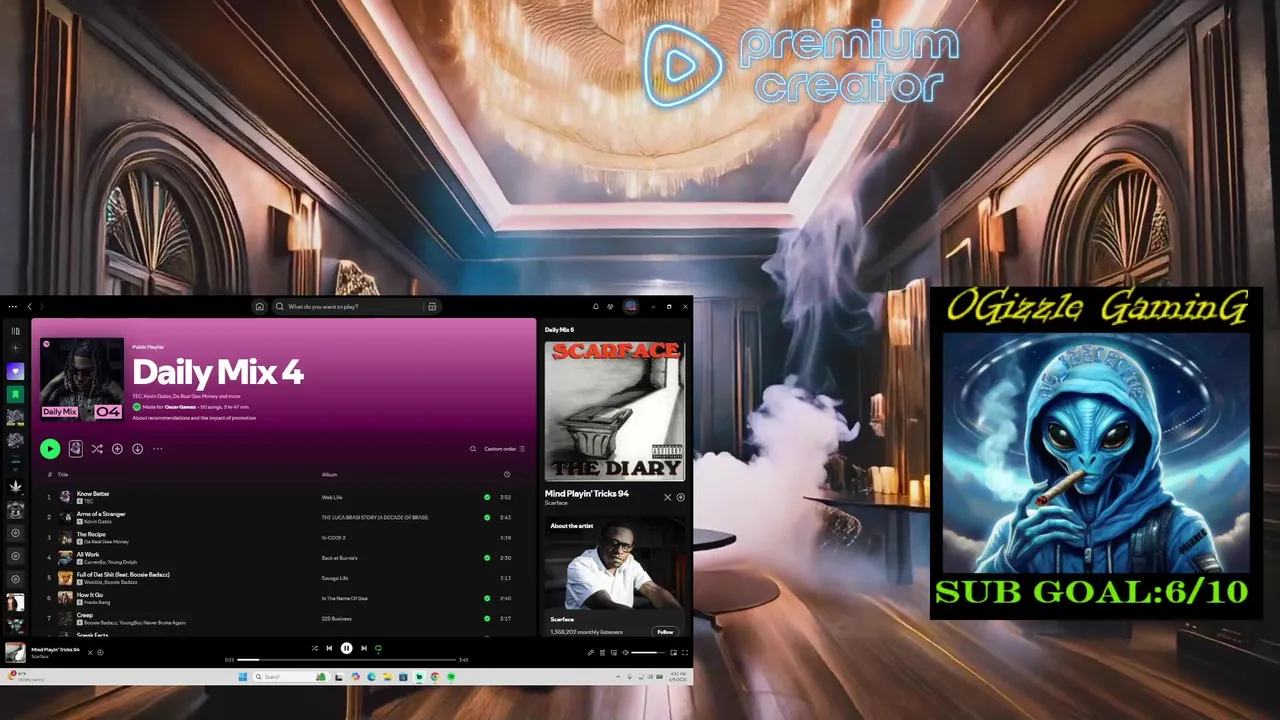
Task: Toggle saved checkmark for 'All Work'
Action: (487, 558)
